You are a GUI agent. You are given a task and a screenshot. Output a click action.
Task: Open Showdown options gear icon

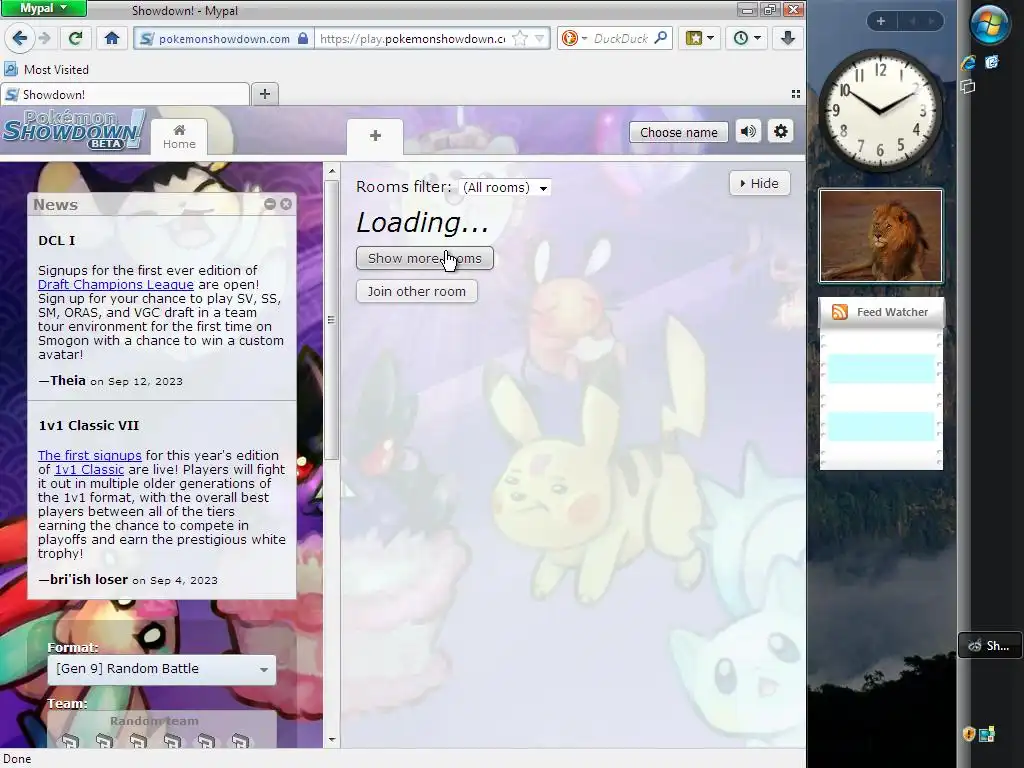(x=780, y=131)
